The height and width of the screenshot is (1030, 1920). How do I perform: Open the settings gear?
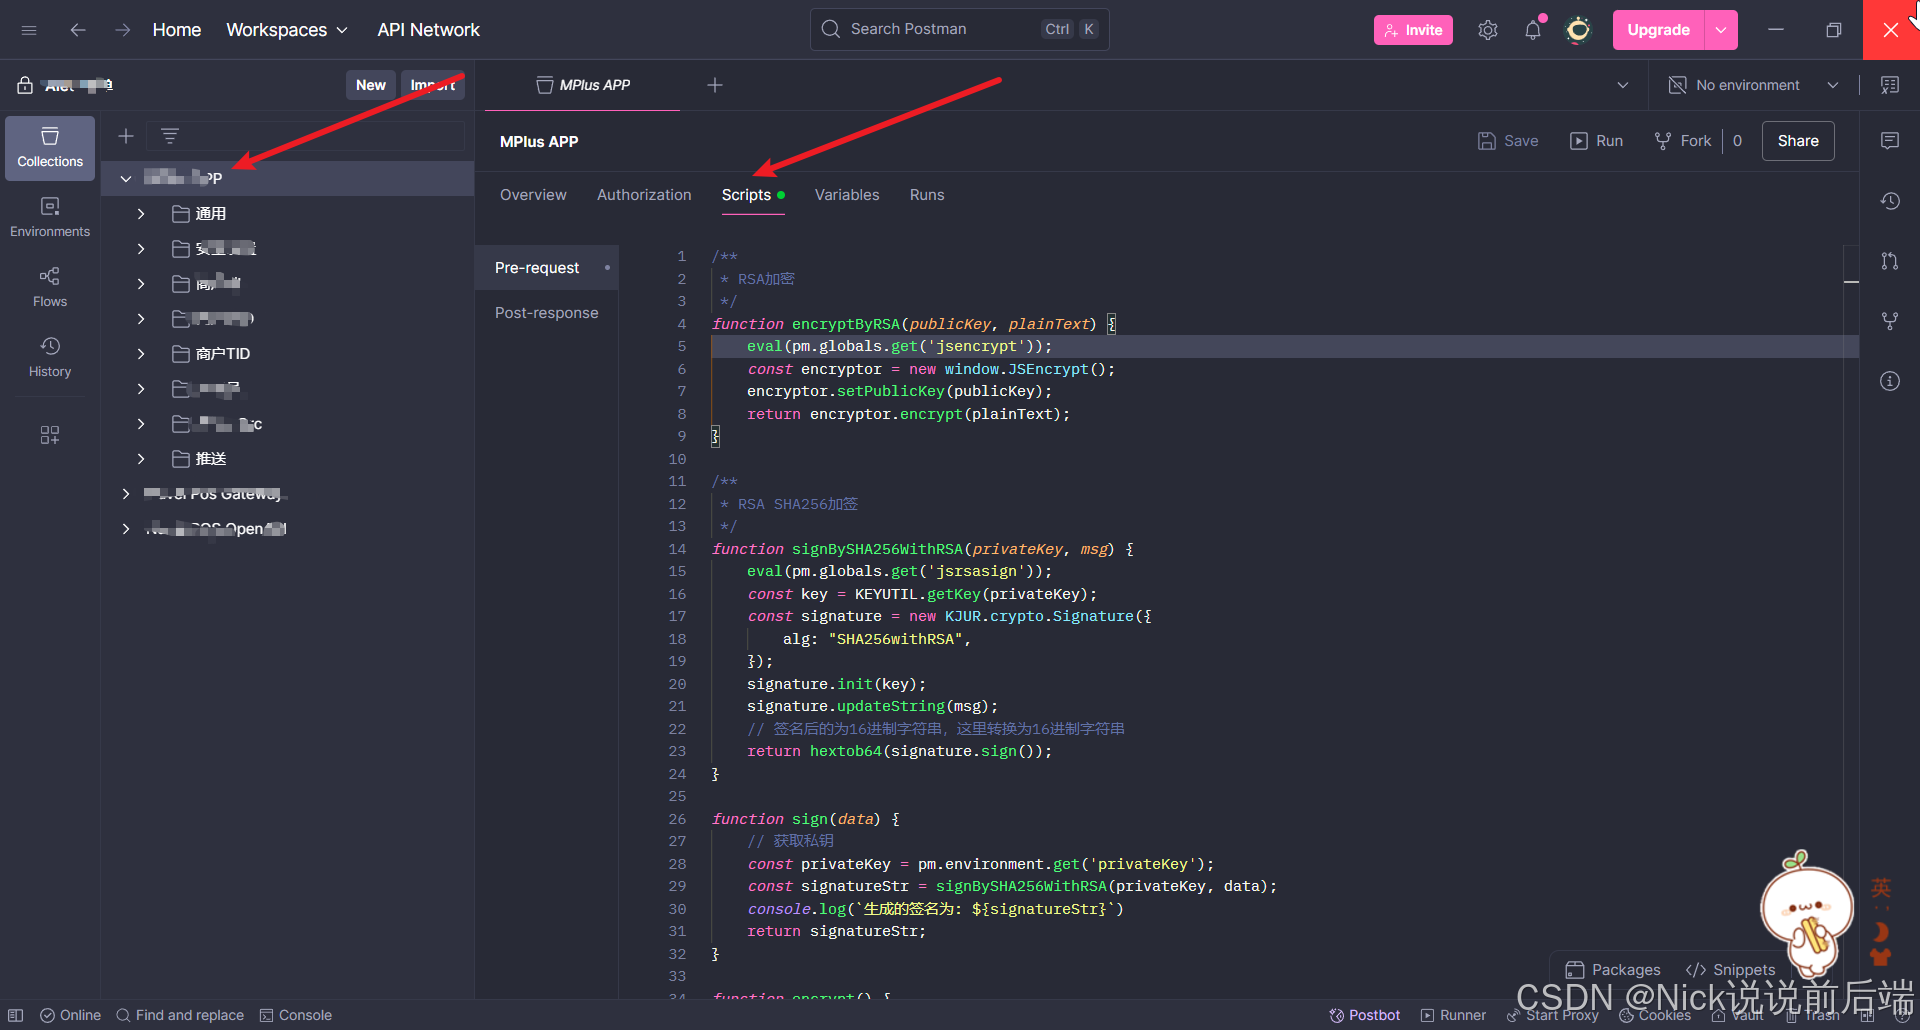point(1488,30)
